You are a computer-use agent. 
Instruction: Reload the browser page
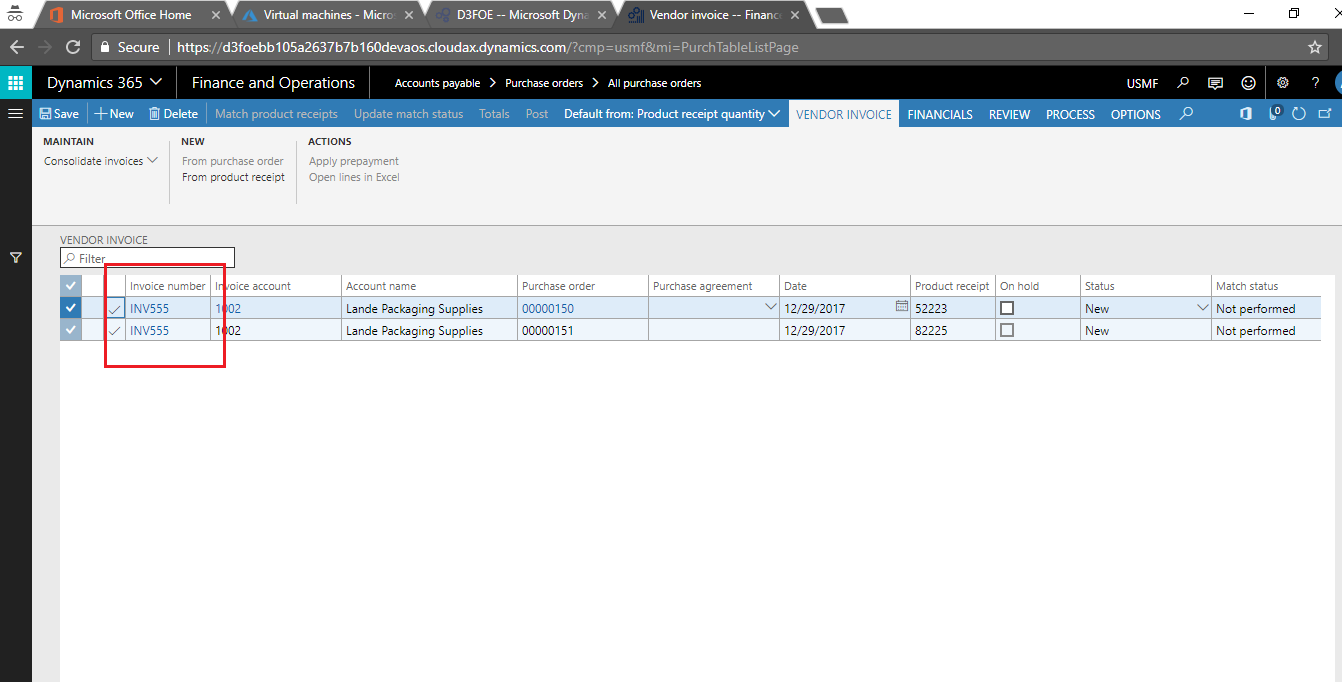[73, 47]
